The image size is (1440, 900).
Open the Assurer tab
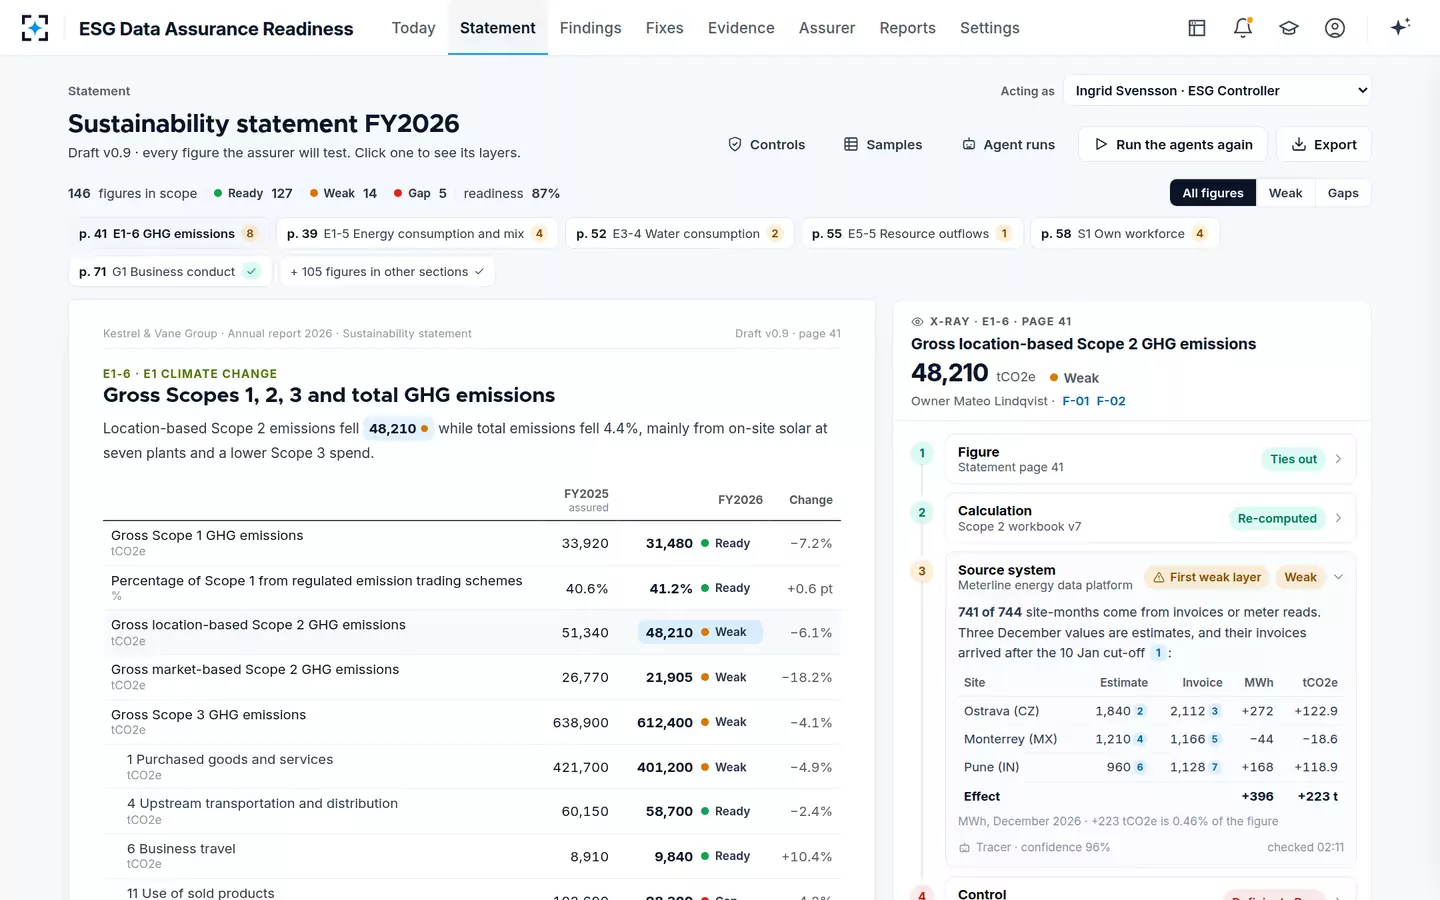coord(827,28)
